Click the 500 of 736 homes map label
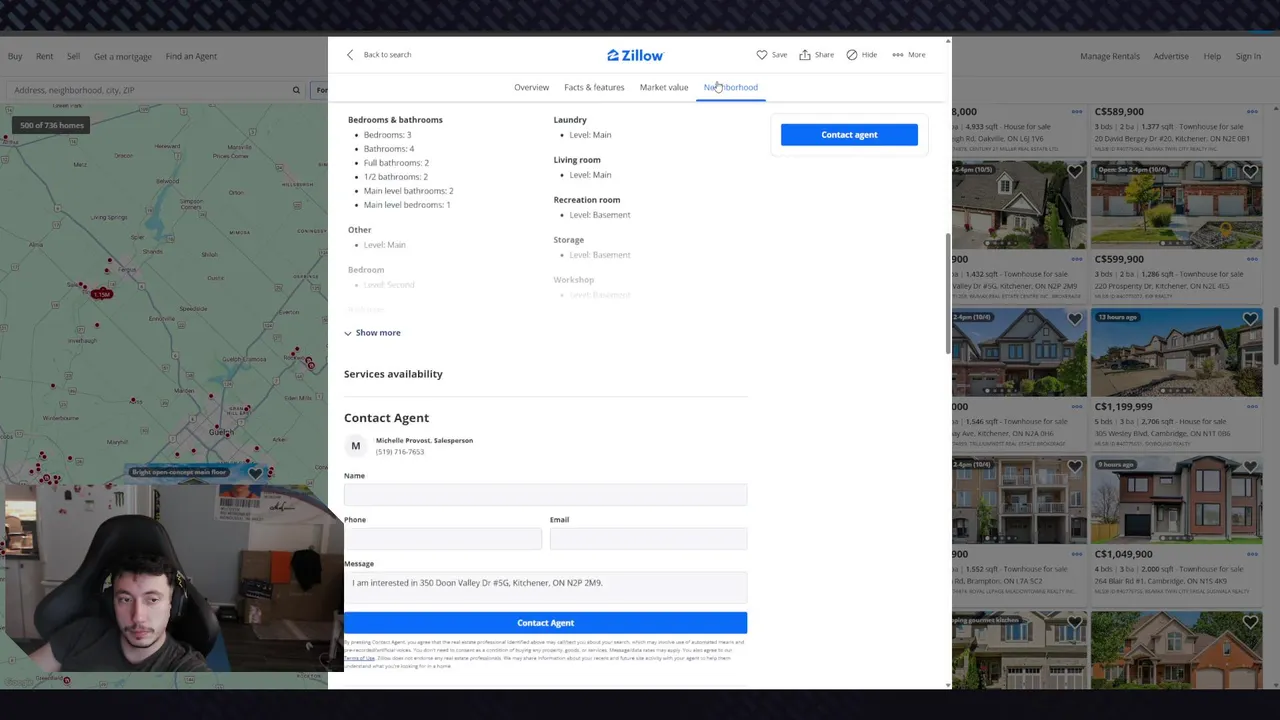The image size is (1280, 720). (x=52, y=126)
